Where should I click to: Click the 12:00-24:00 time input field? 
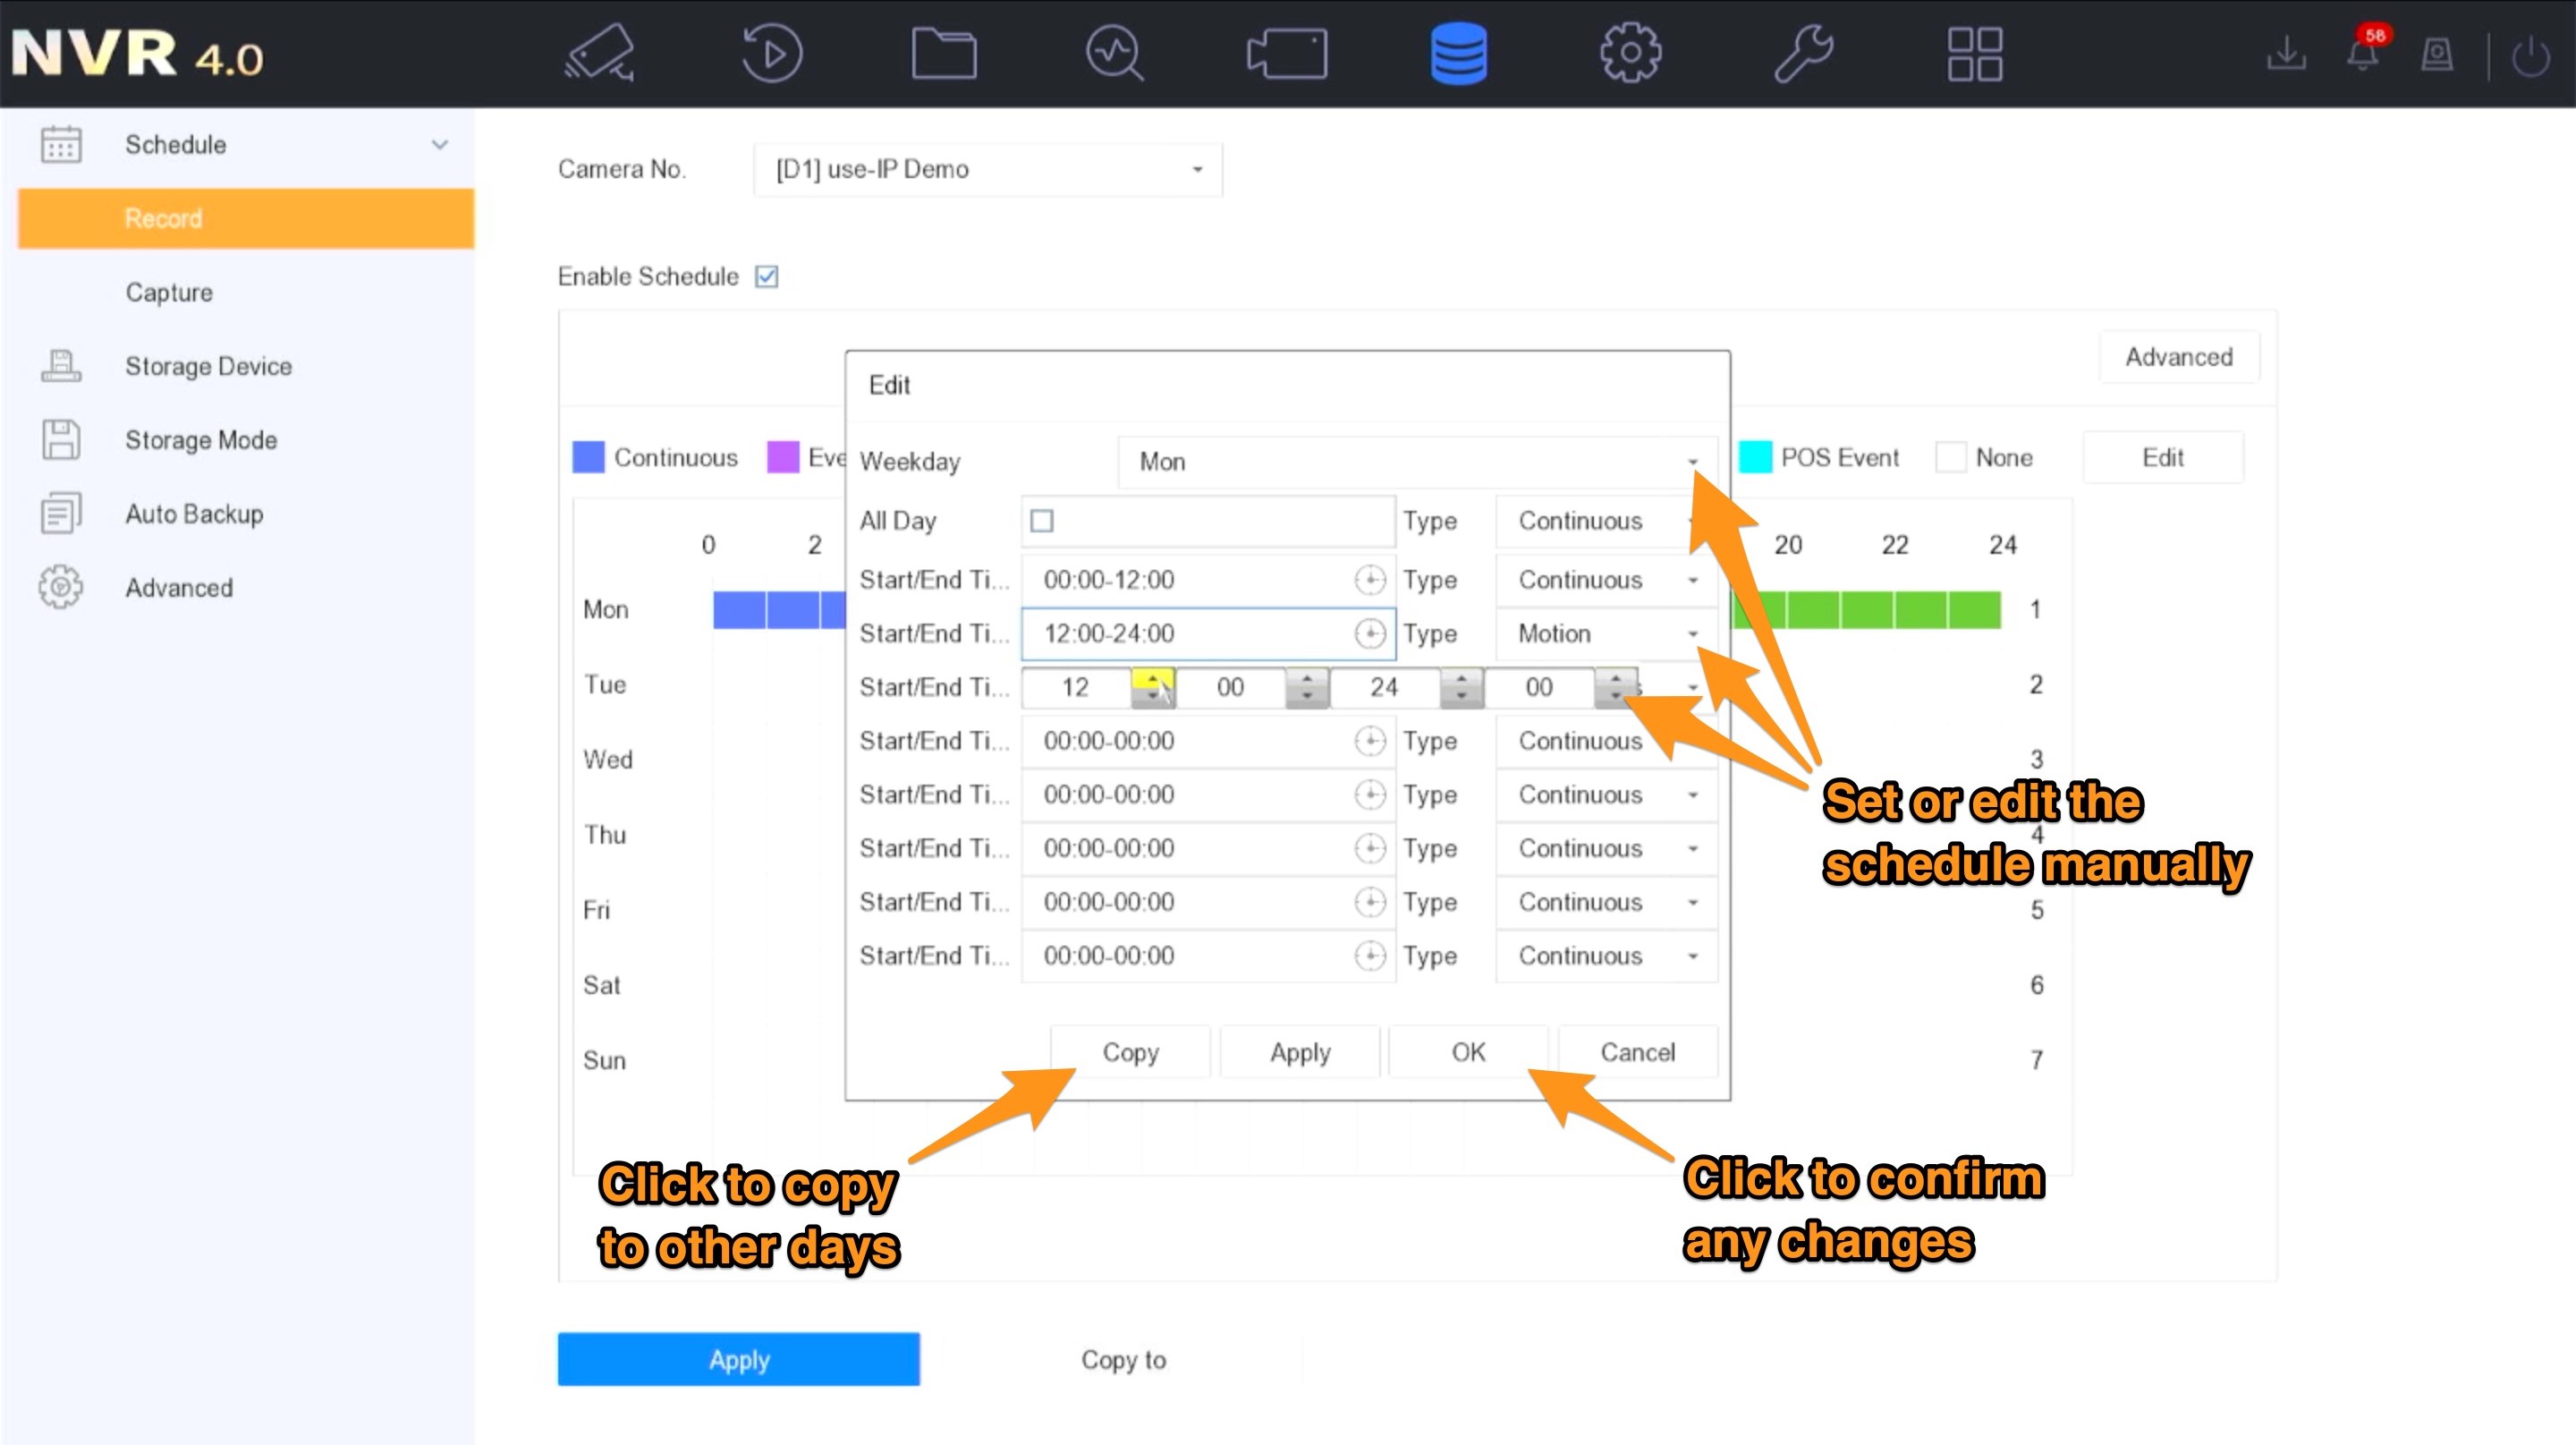coord(1208,633)
